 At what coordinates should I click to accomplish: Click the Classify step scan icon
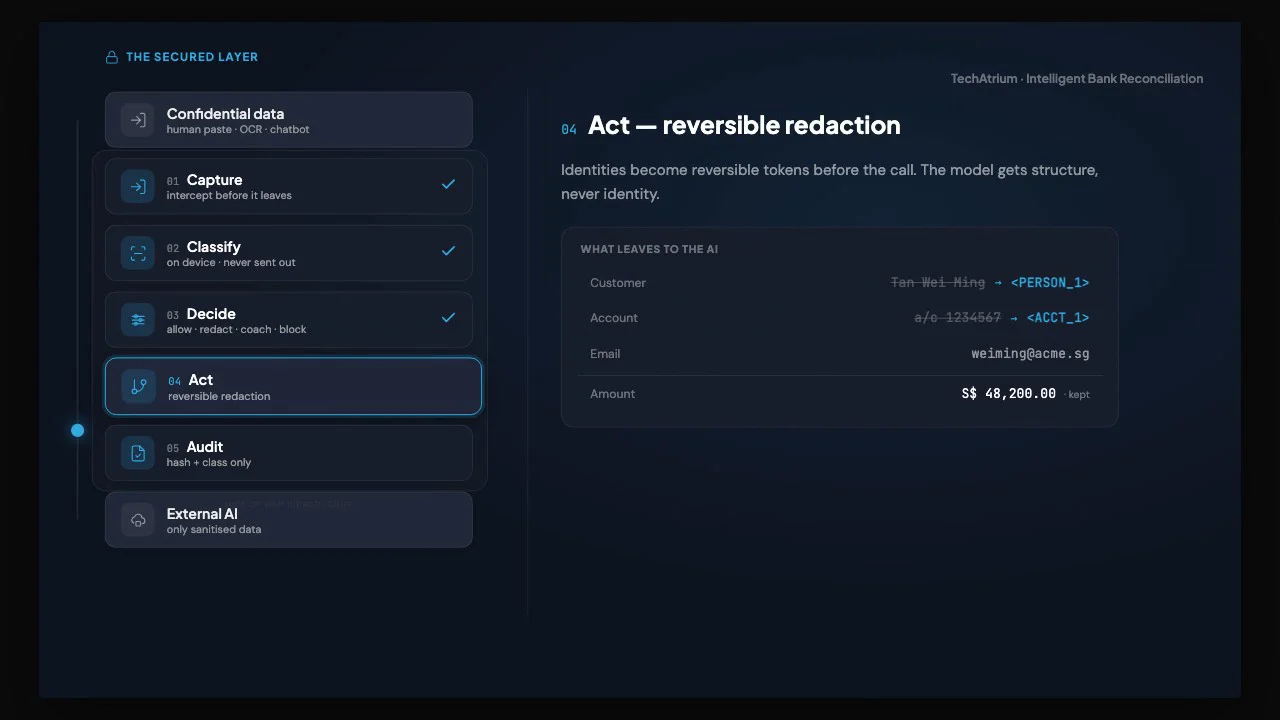(x=138, y=253)
